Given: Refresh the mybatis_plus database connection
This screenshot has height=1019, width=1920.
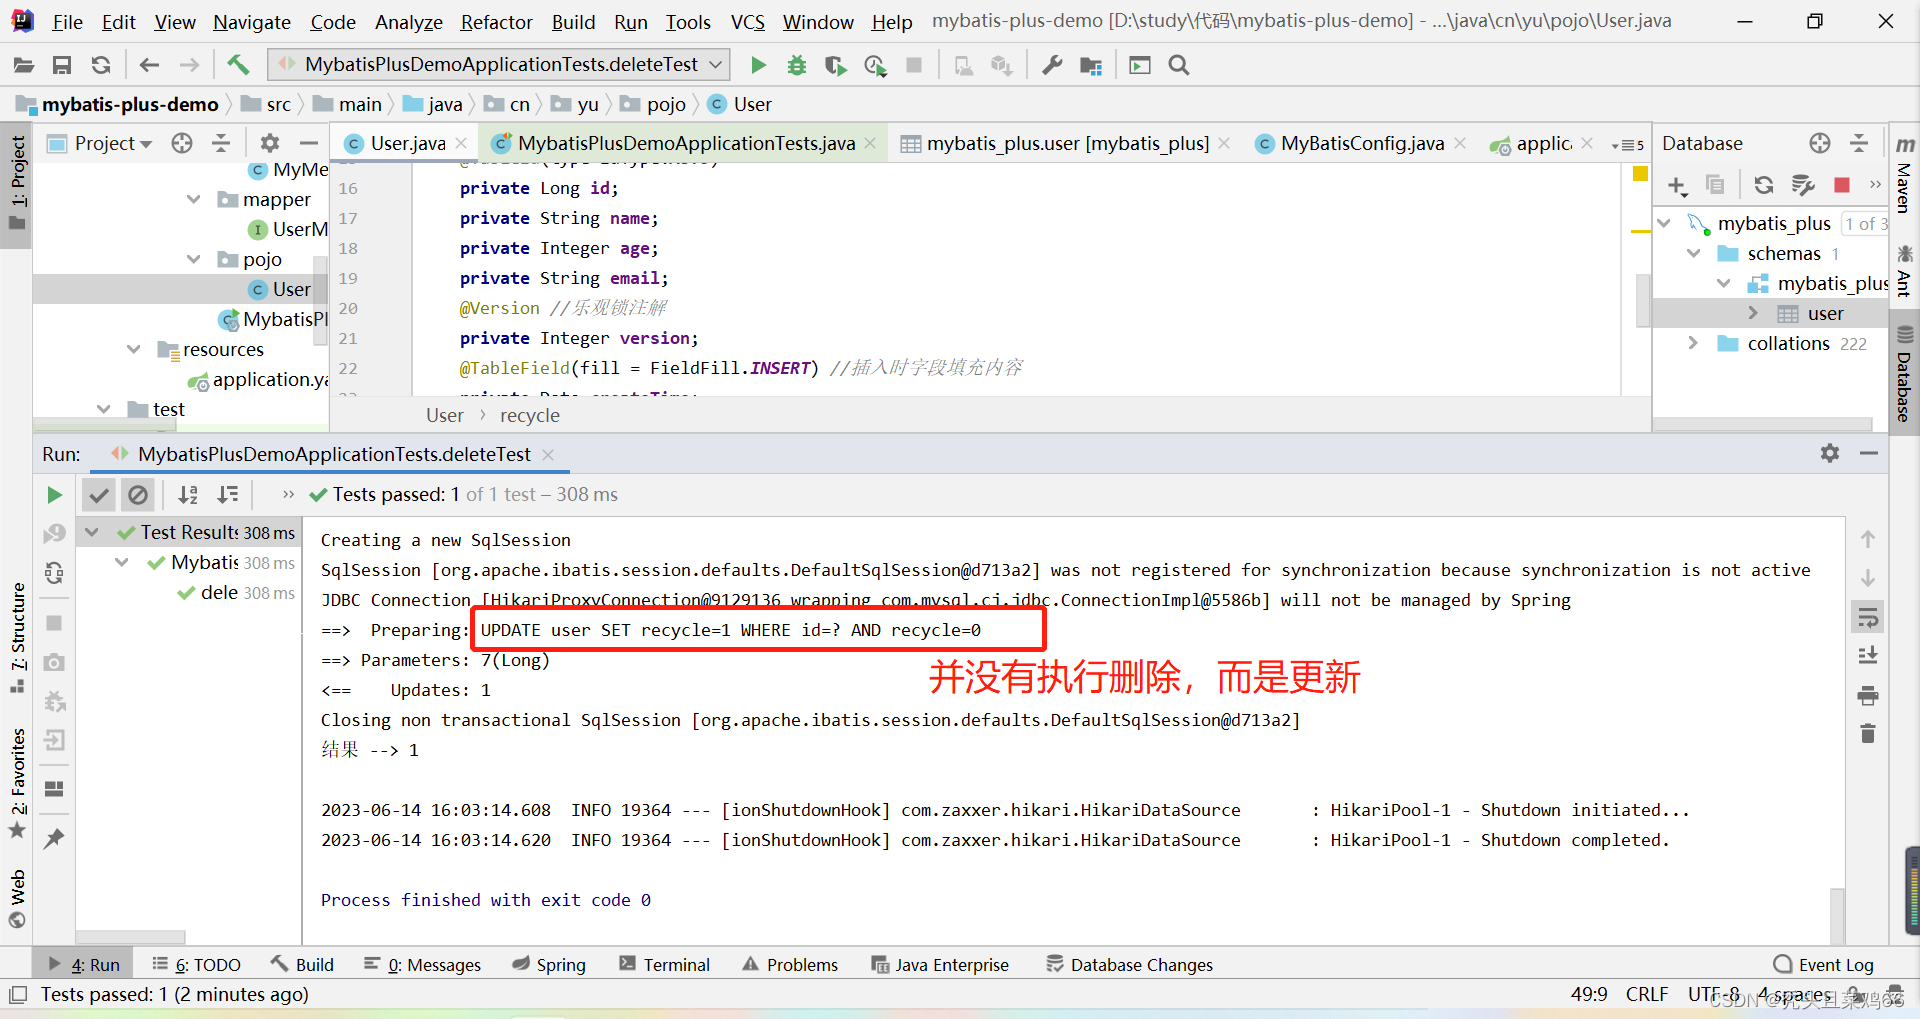Looking at the screenshot, I should pos(1764,185).
